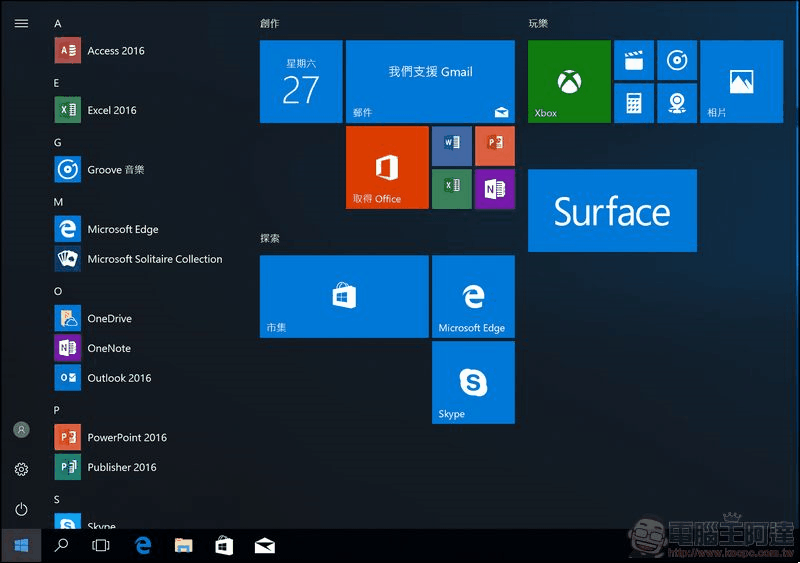Open the small OneNote tile

(x=495, y=189)
